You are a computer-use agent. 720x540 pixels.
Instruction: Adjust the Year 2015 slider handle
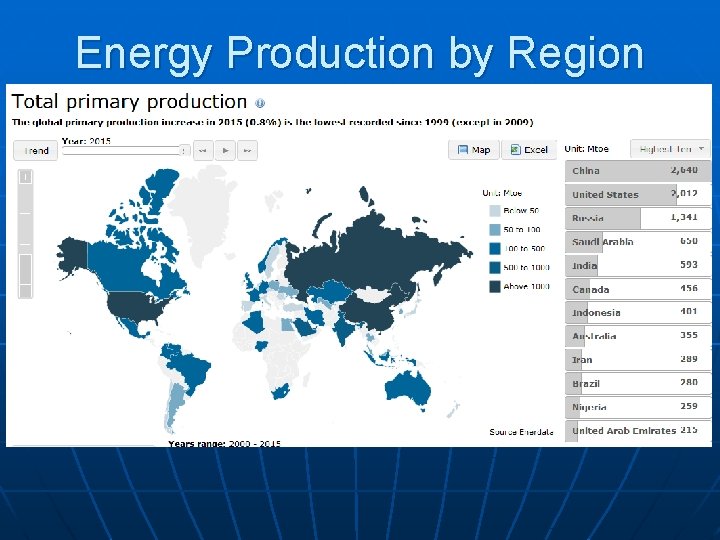[x=184, y=150]
